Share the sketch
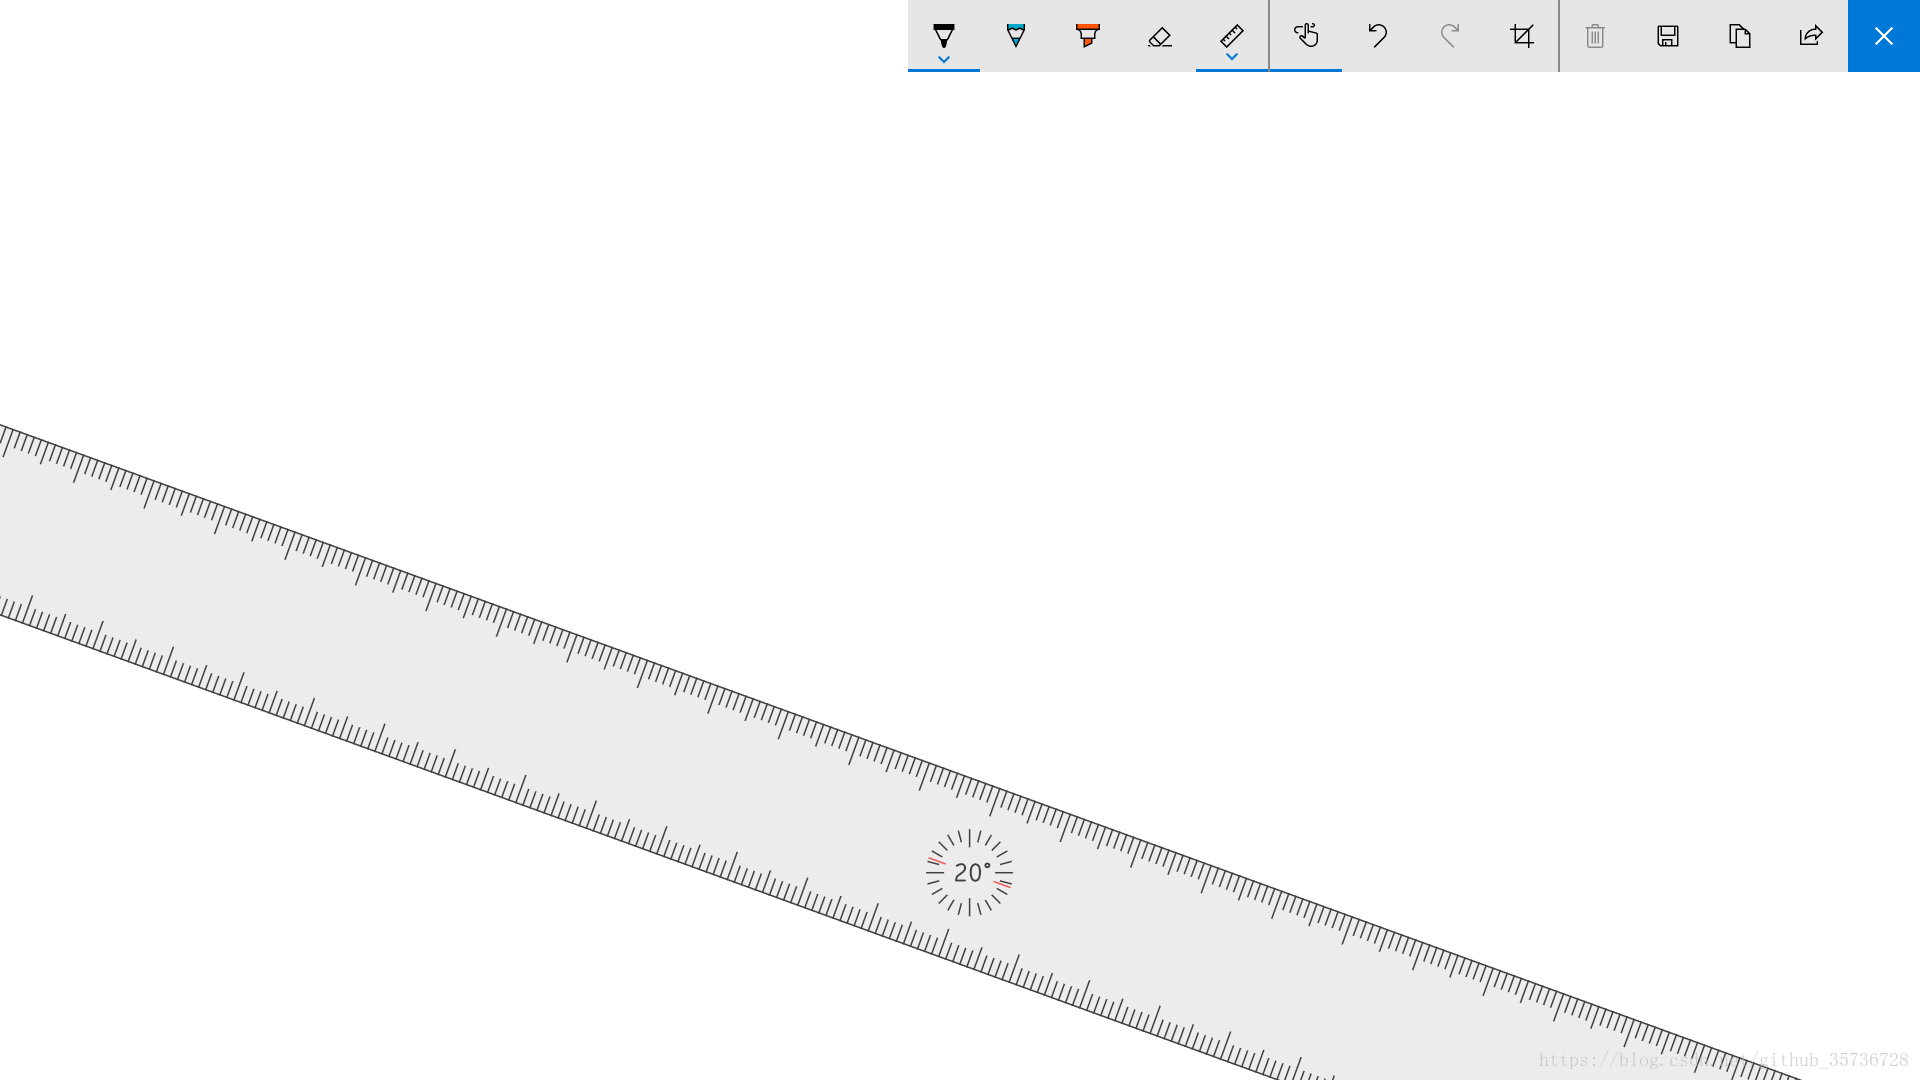1920x1080 pixels. click(1811, 36)
